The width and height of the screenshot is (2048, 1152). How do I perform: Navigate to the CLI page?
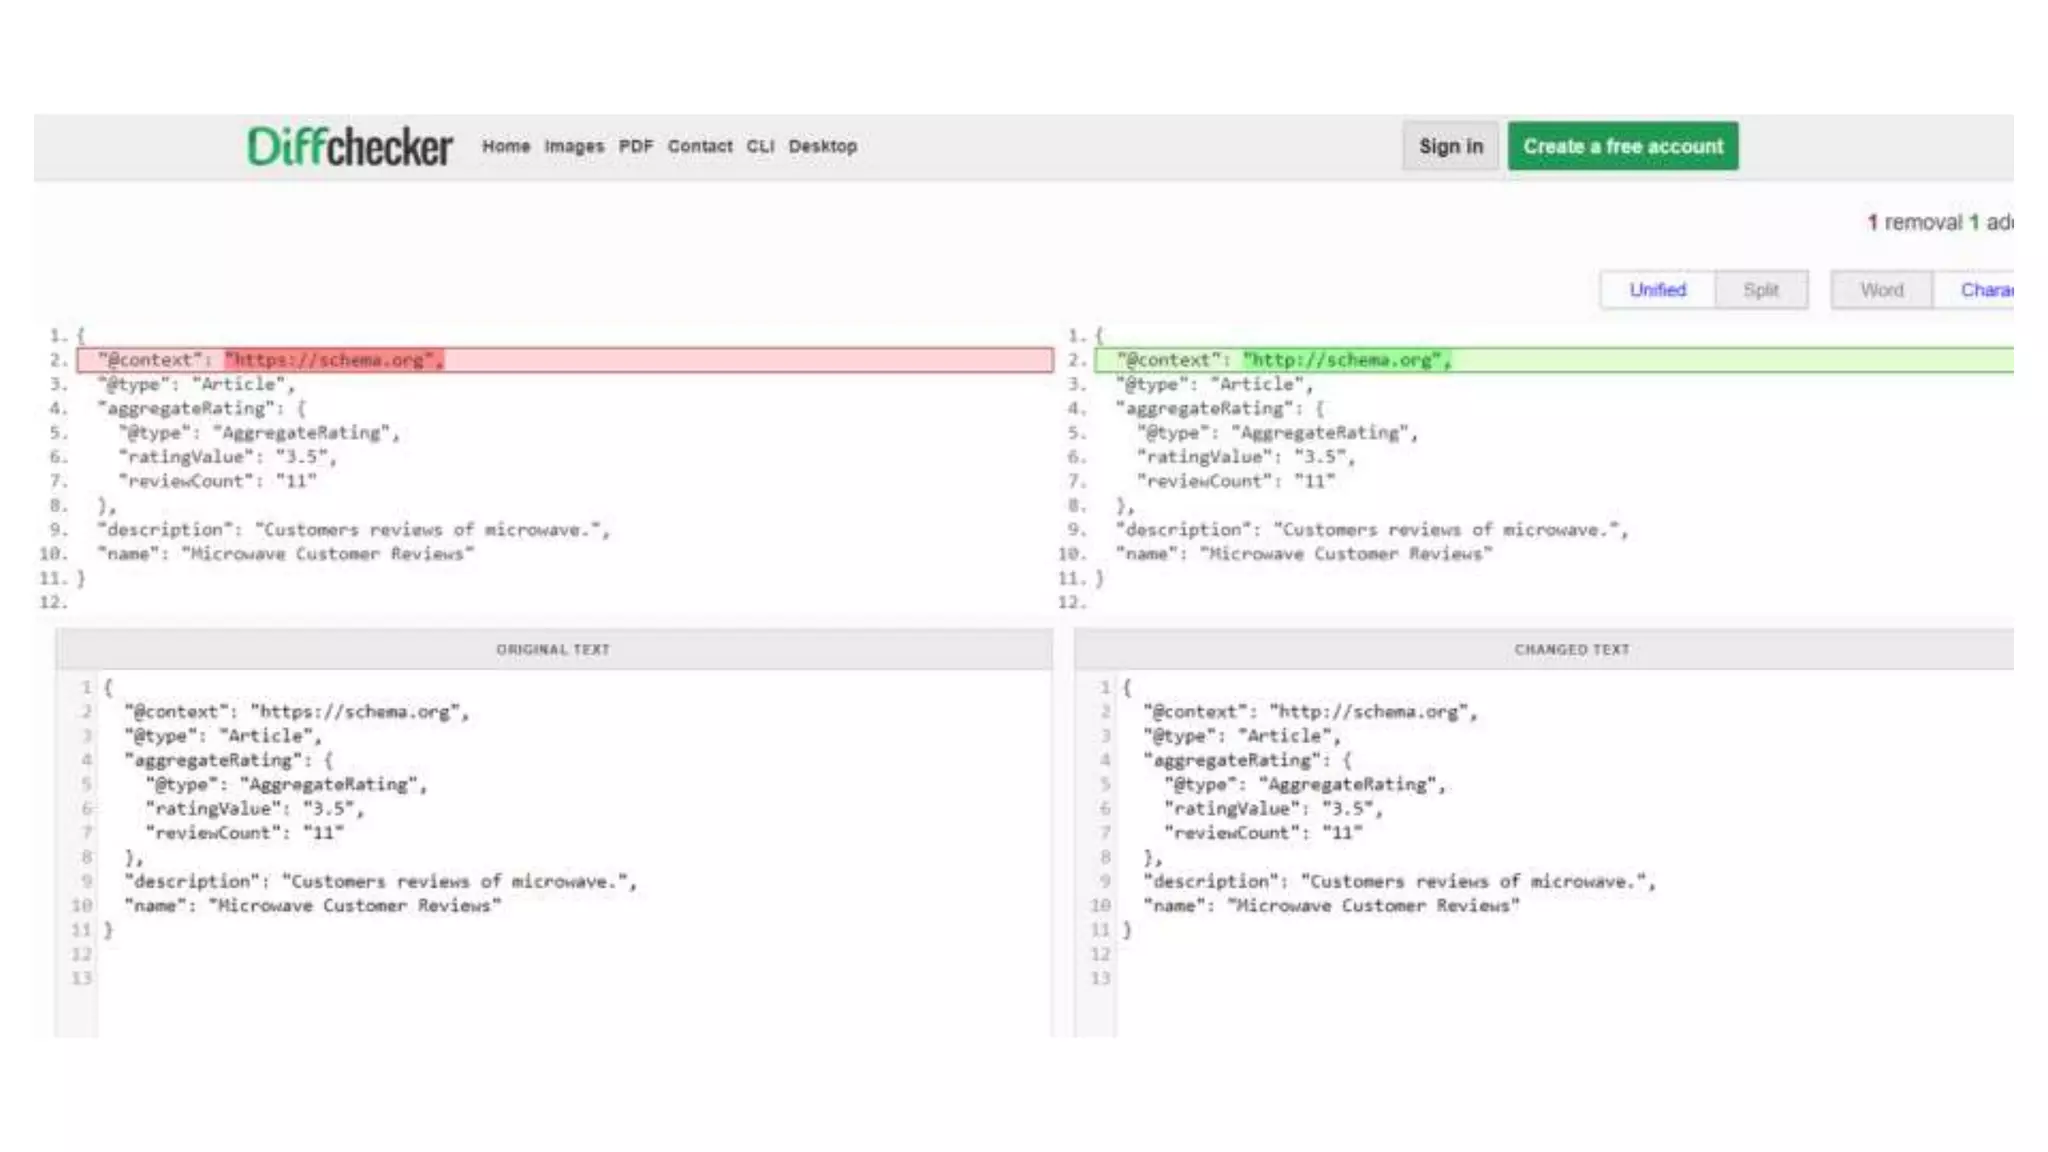point(760,146)
